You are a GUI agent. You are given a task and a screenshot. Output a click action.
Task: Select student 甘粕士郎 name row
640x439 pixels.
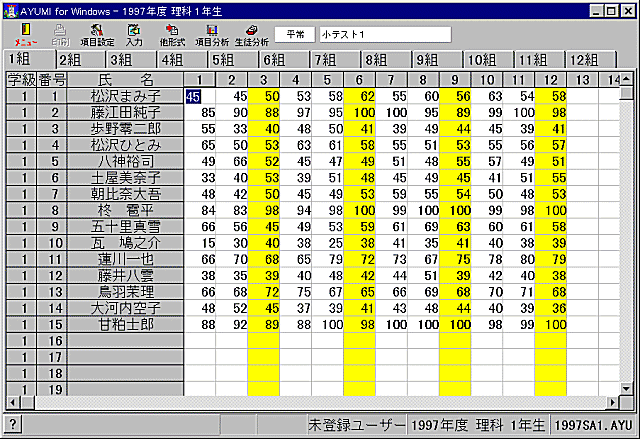pyautogui.click(x=126, y=324)
